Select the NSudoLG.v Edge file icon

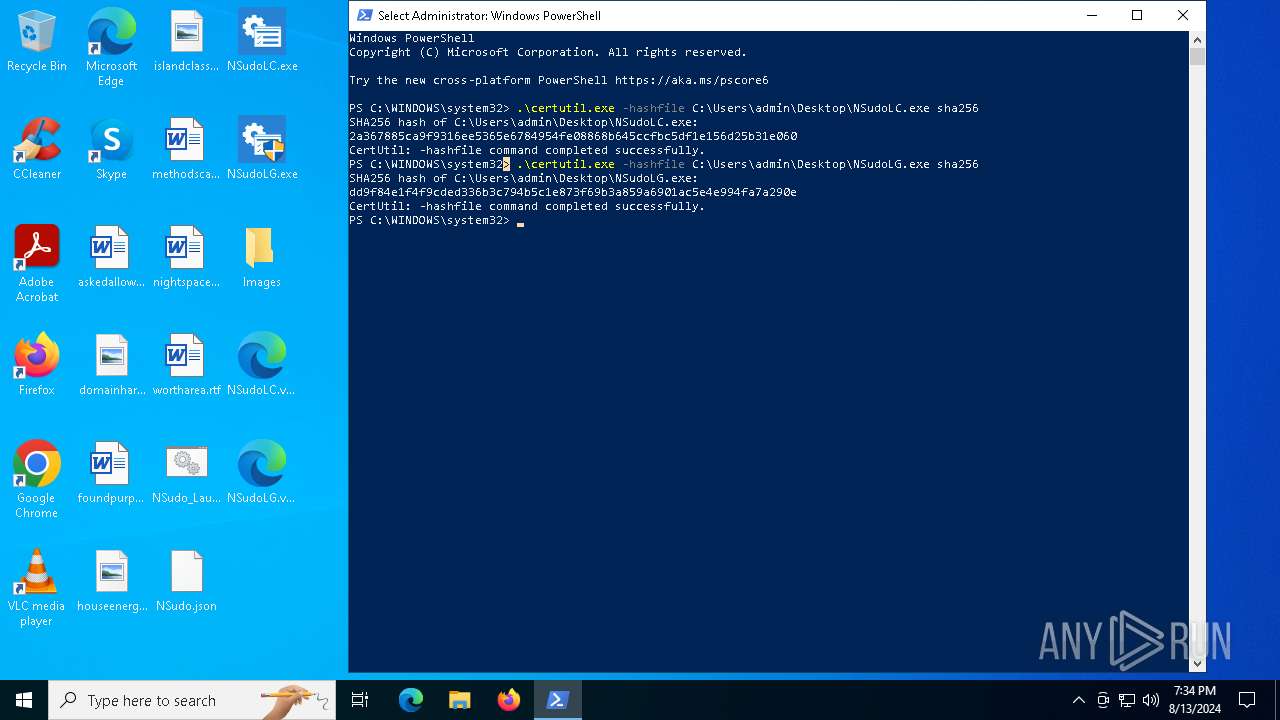pos(261,474)
